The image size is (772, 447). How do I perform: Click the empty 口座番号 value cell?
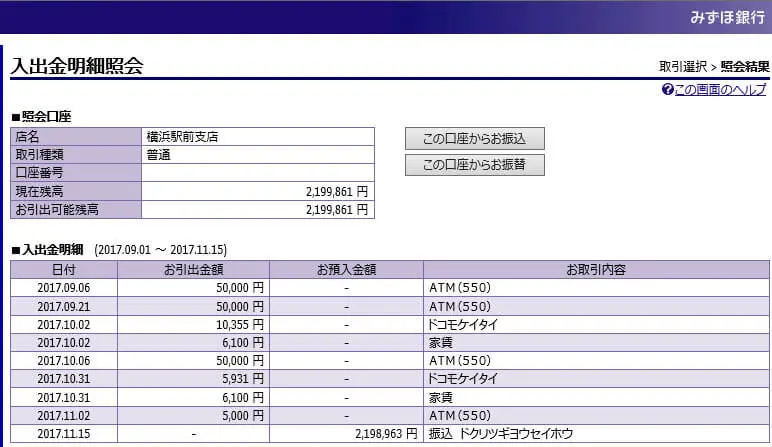(x=257, y=173)
